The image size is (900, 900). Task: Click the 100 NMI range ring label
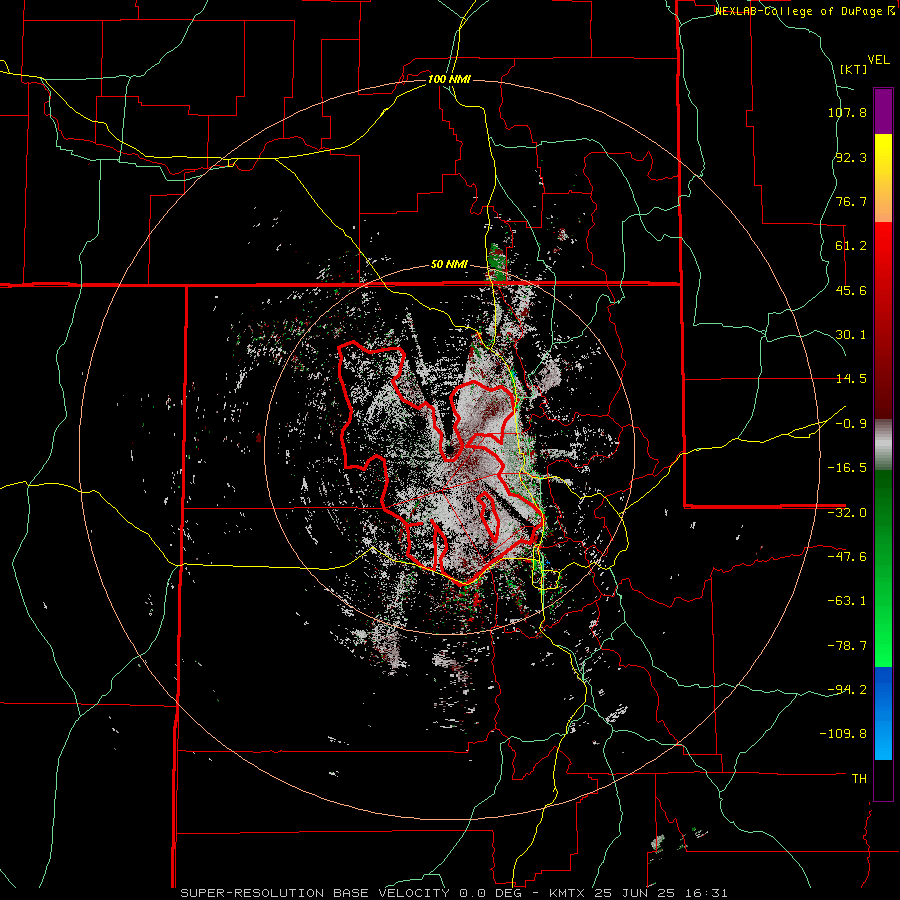[x=449, y=79]
